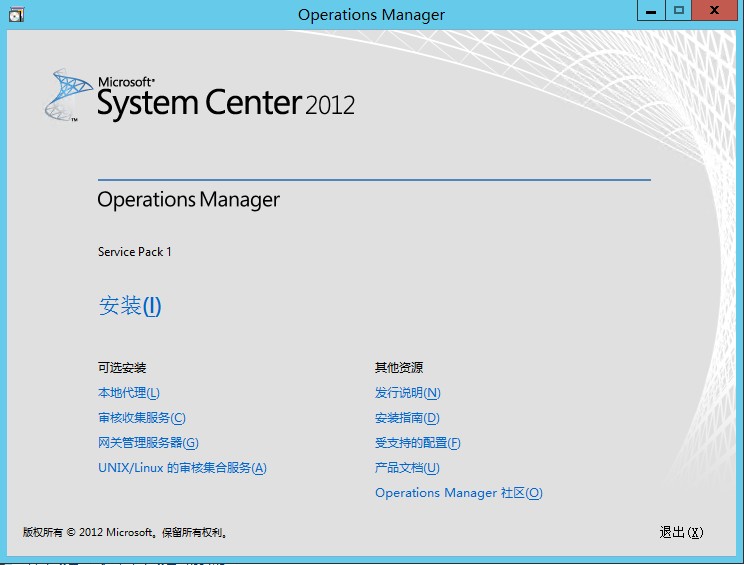
Task: Click the 其他资源 heading text
Action: tap(399, 368)
